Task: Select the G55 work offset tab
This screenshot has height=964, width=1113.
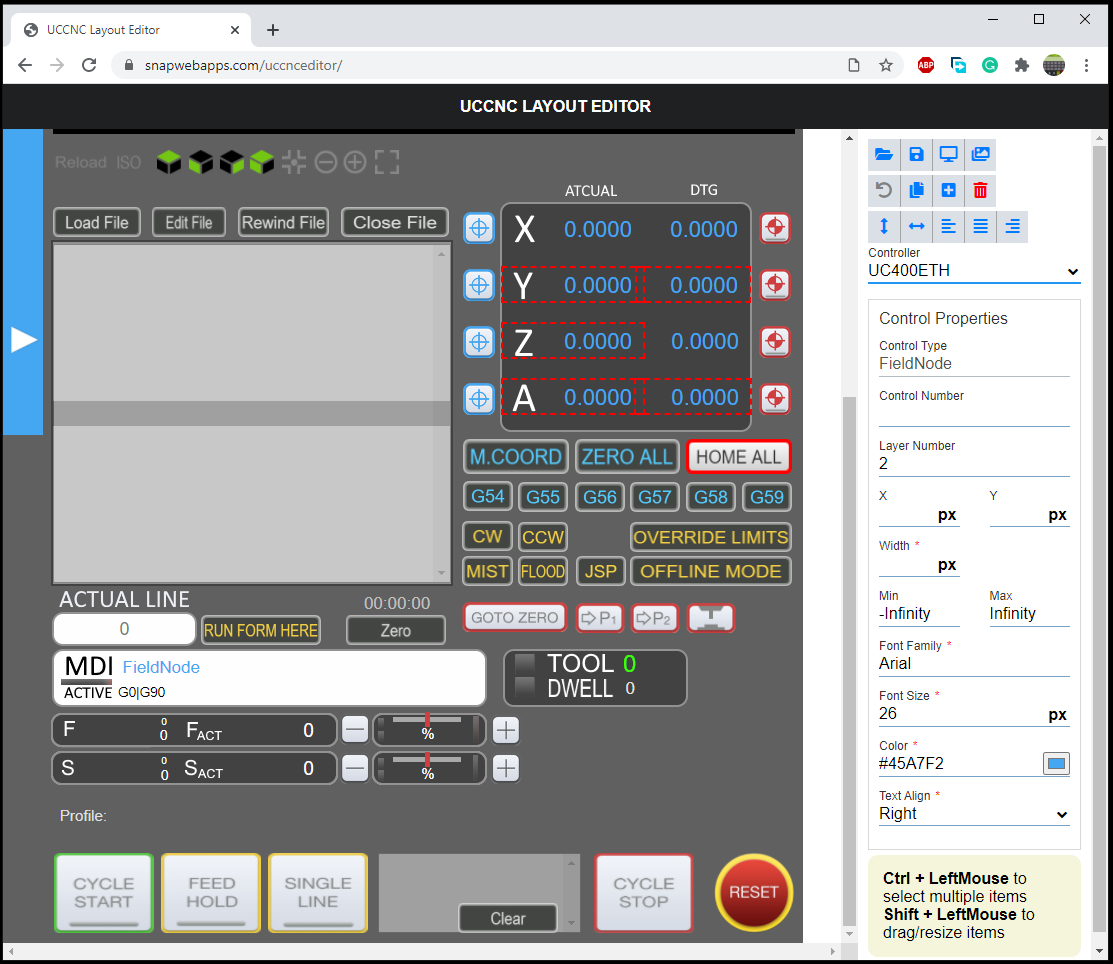Action: tap(543, 496)
